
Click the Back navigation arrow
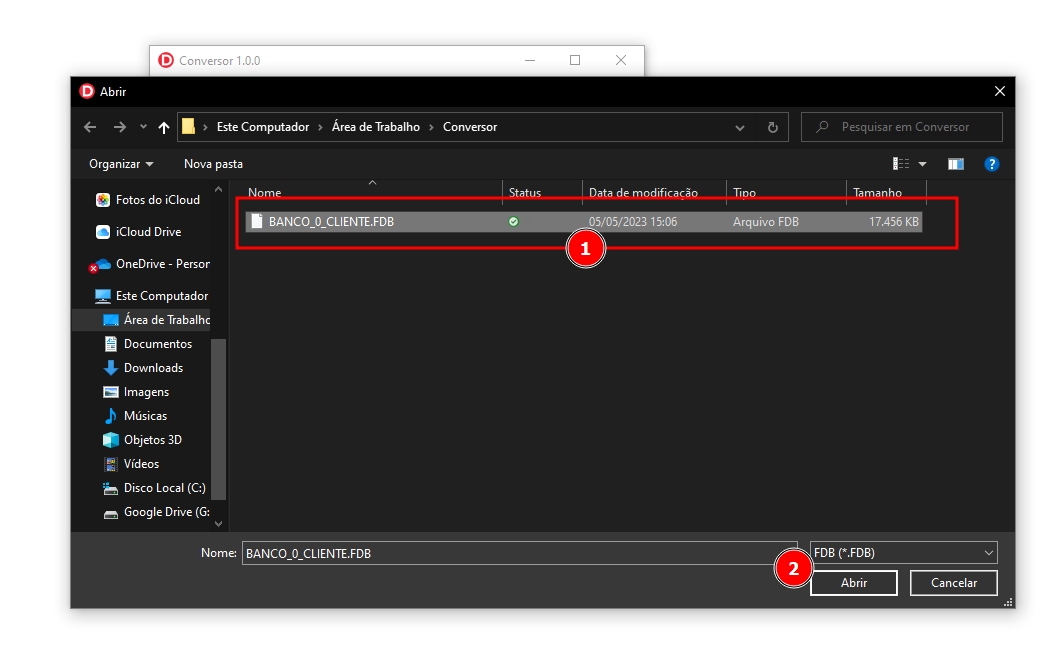click(90, 127)
